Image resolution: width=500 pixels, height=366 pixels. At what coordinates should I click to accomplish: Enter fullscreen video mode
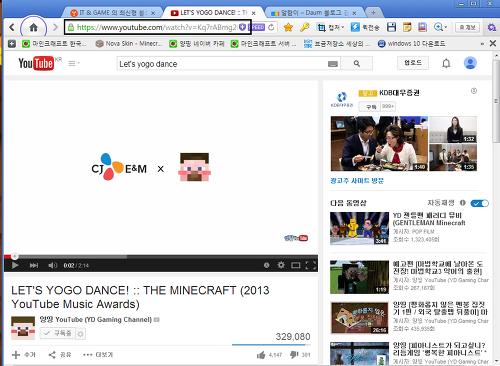coord(311,265)
